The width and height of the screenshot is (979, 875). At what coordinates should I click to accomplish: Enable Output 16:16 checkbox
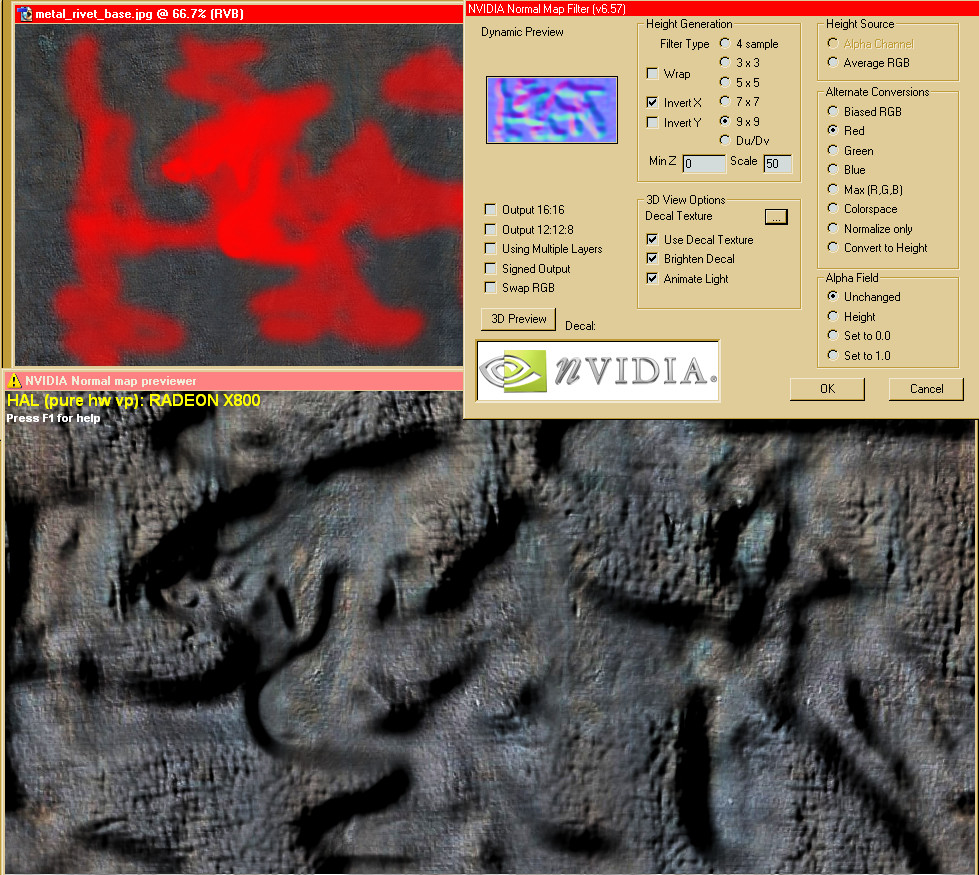point(491,209)
